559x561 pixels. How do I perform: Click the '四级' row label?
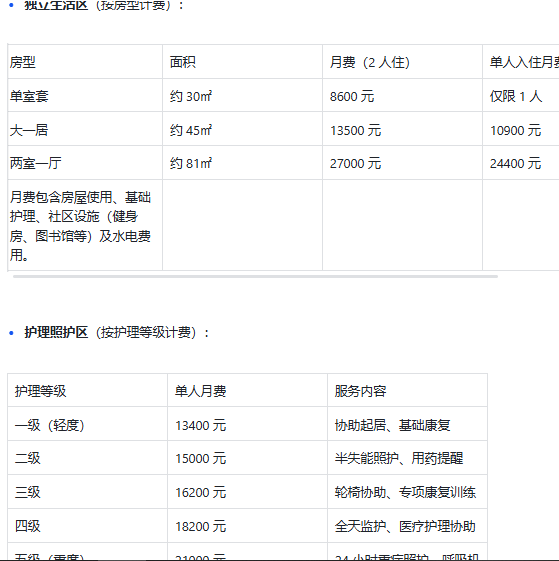click(87, 526)
